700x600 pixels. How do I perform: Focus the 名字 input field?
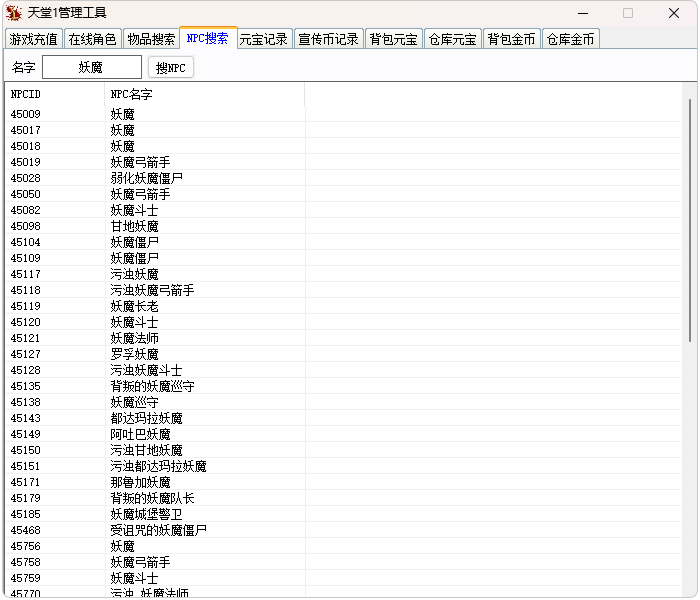[92, 67]
